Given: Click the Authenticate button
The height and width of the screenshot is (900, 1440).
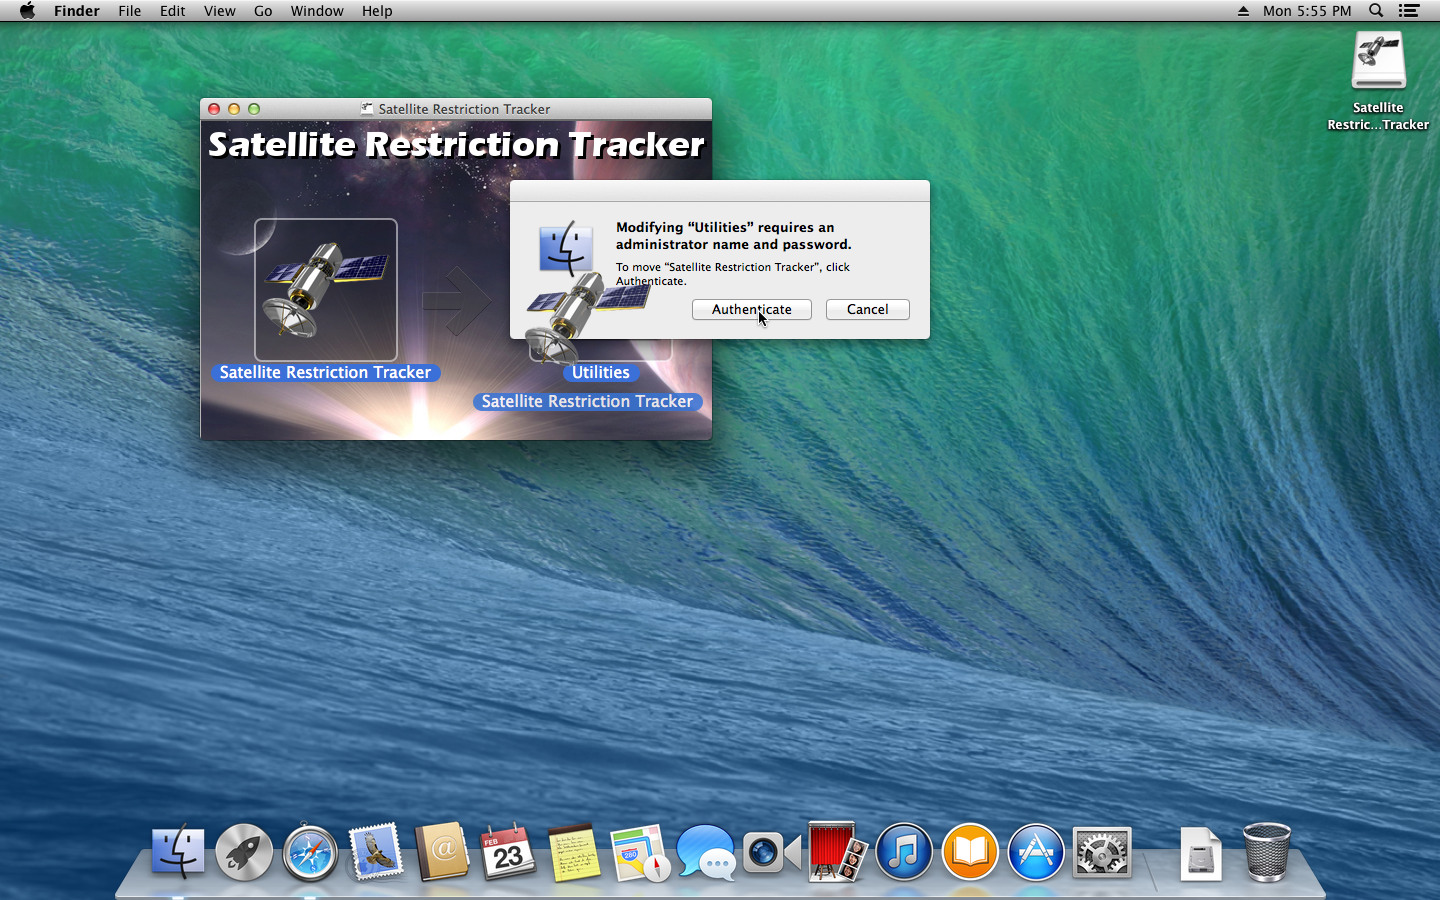Looking at the screenshot, I should tap(751, 310).
